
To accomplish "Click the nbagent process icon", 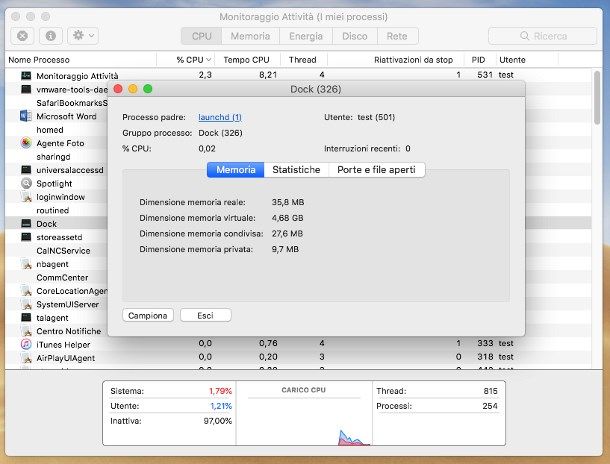I will pos(26,264).
